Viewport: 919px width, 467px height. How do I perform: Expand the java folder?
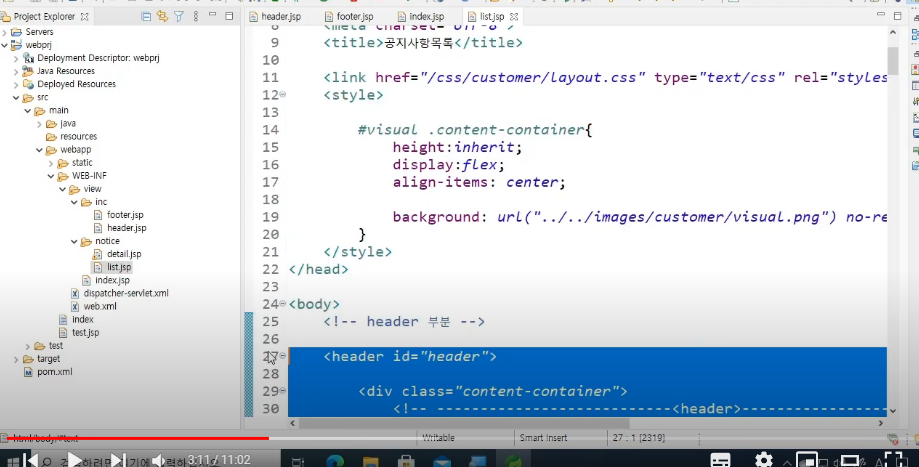click(40, 124)
